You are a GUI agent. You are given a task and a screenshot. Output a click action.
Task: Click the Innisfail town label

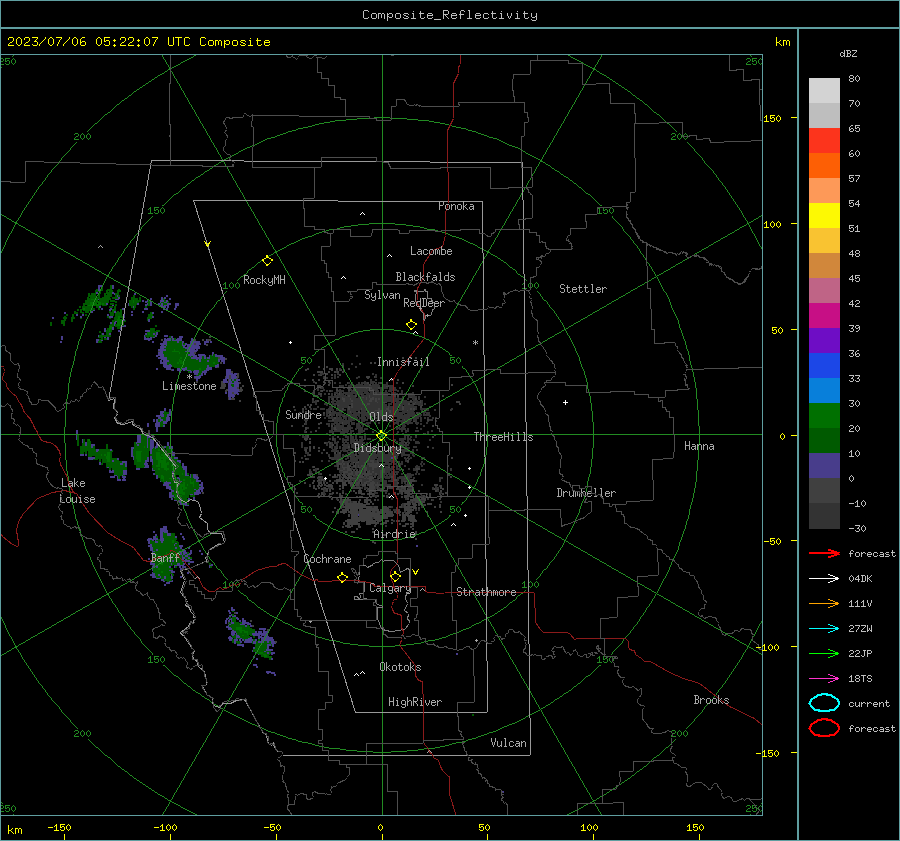click(403, 362)
